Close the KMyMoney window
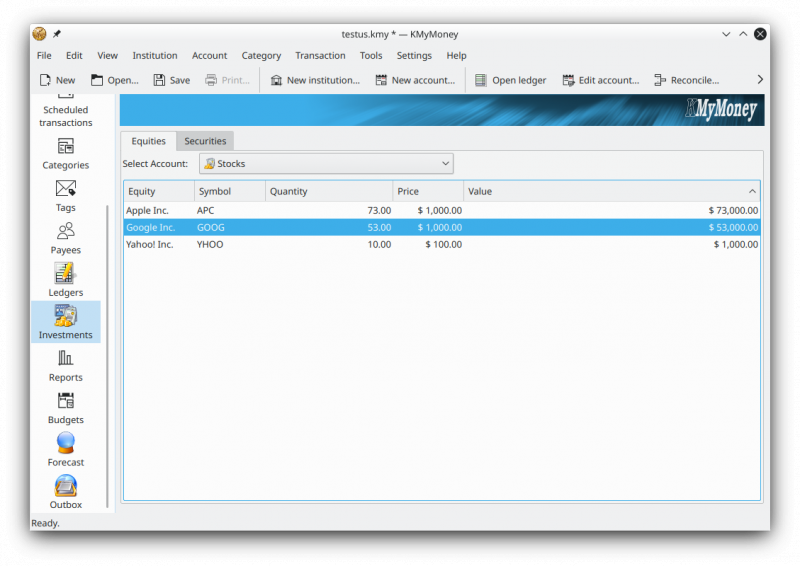The height and width of the screenshot is (566, 800). tap(760, 34)
